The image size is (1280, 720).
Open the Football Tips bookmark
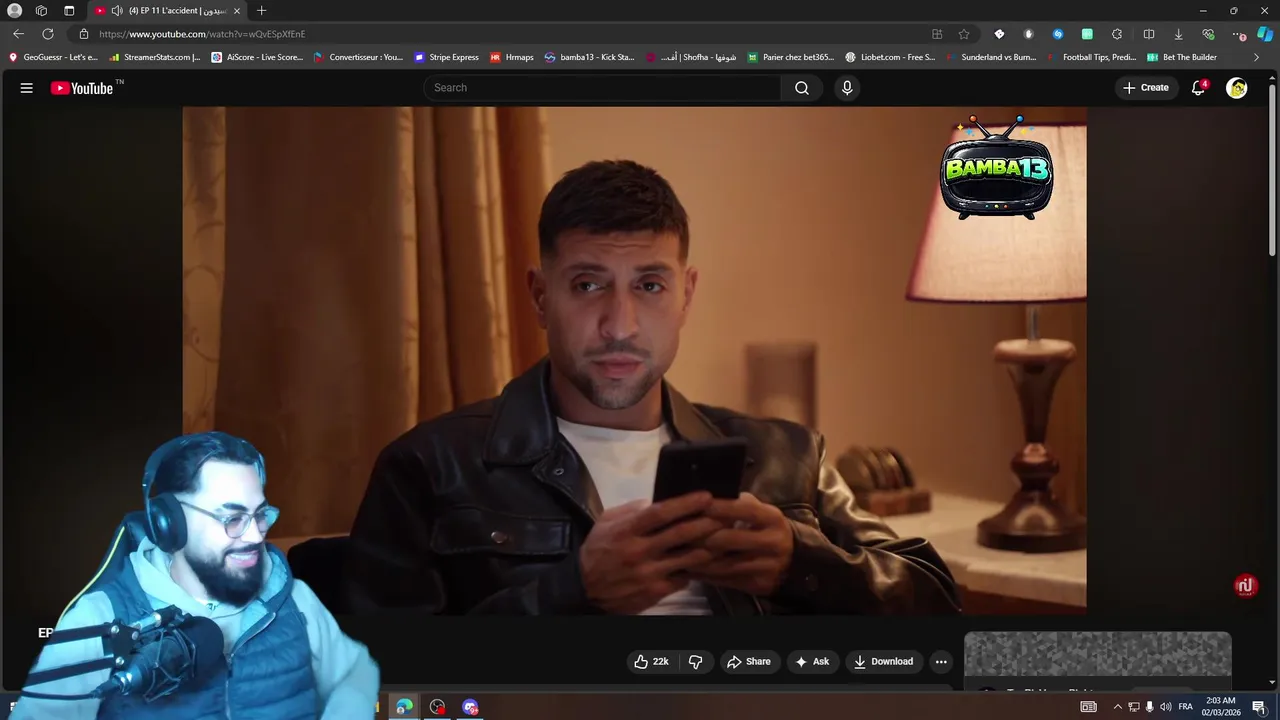tap(1092, 57)
